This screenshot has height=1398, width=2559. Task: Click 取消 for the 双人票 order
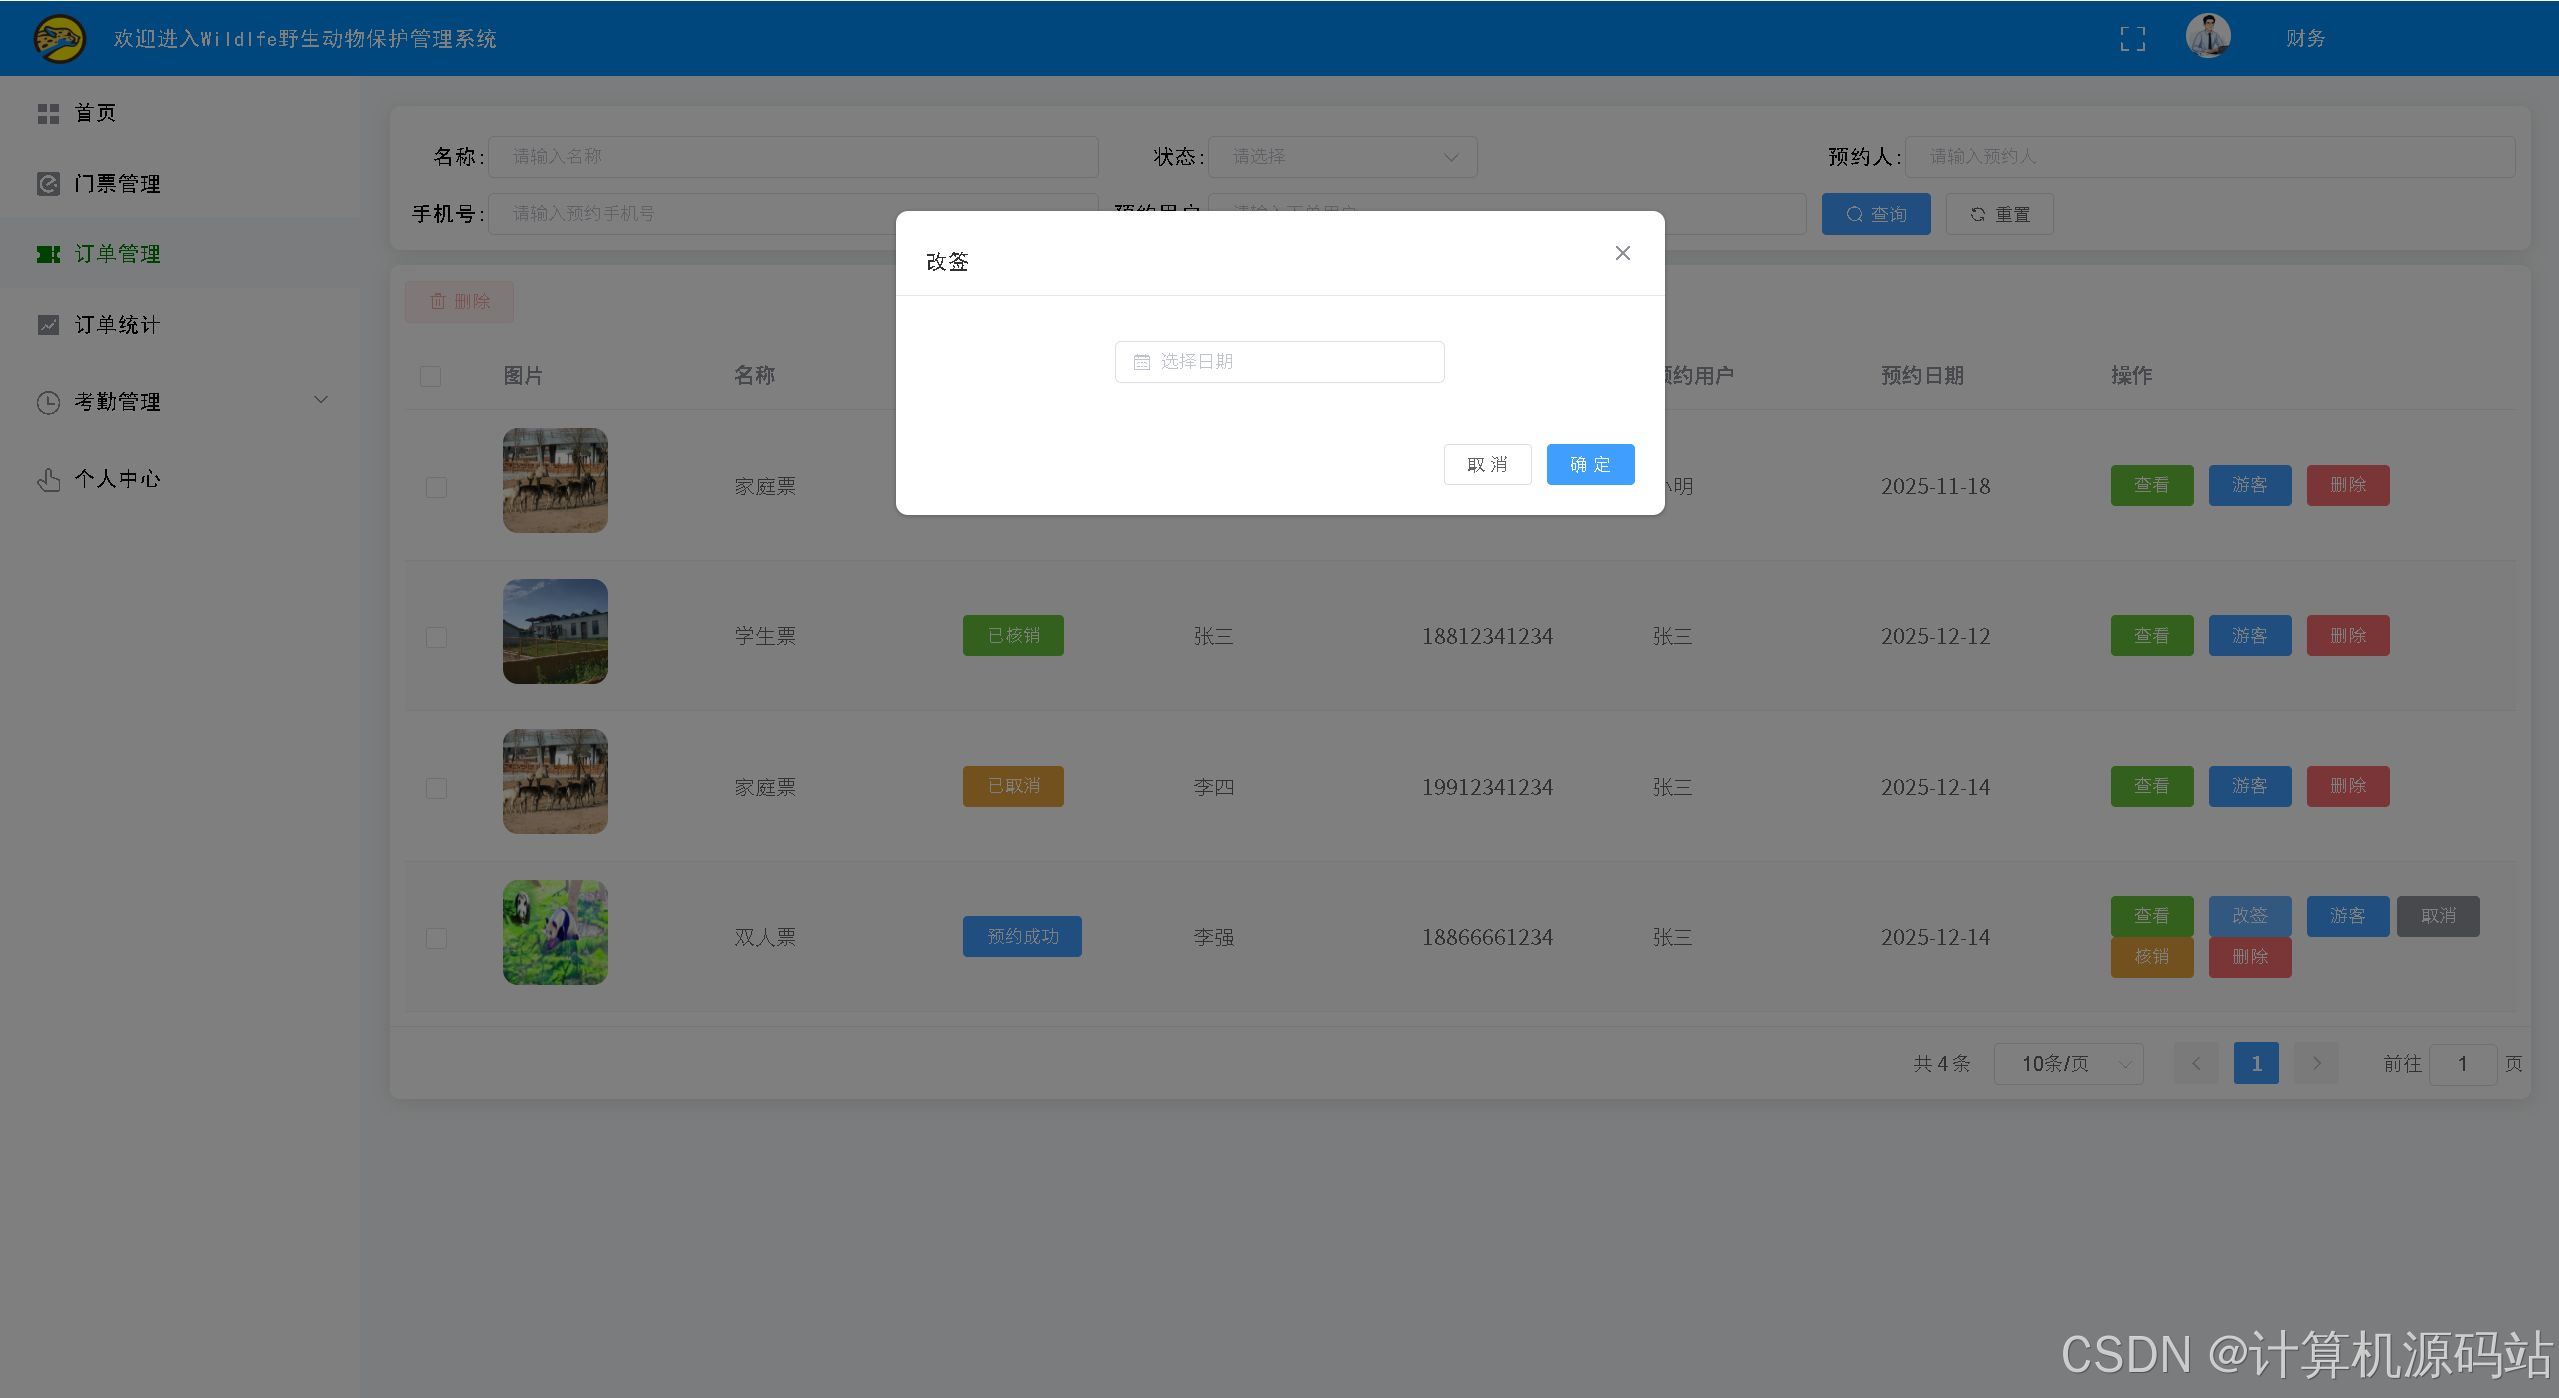pyautogui.click(x=2438, y=916)
